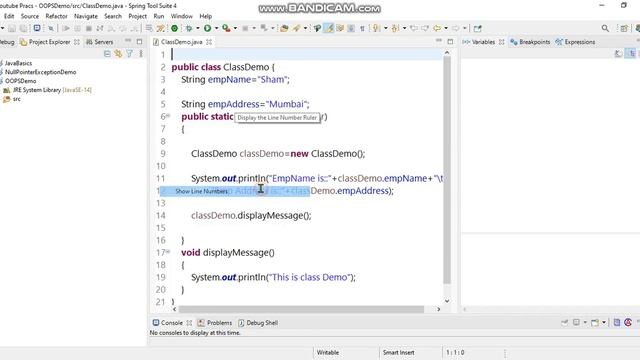Viewport: 640px width, 360px height.
Task: Click the Open Type icon in toolbar
Action: (x=284, y=28)
